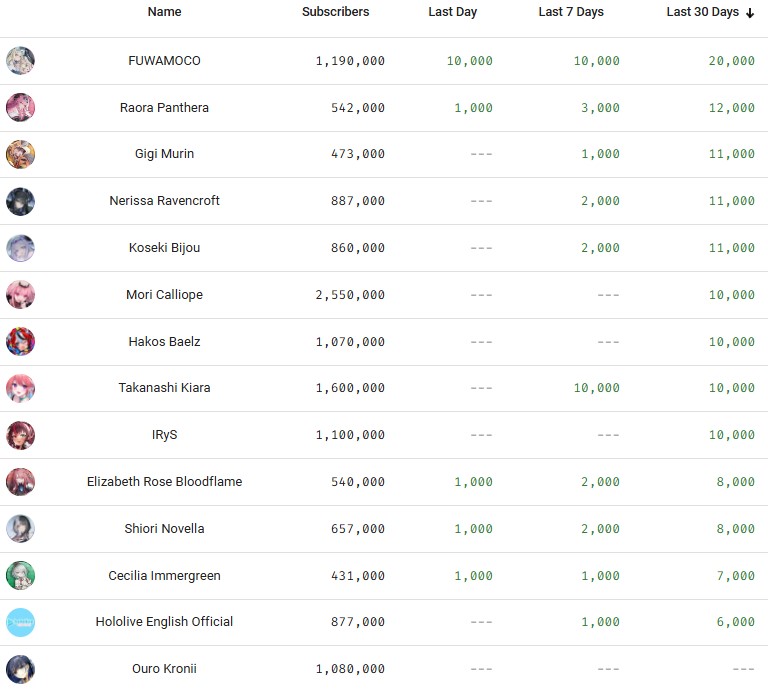Screen dimensions: 768x691
Task: Click FUWAMOCO's avatar icon
Action: [20, 61]
